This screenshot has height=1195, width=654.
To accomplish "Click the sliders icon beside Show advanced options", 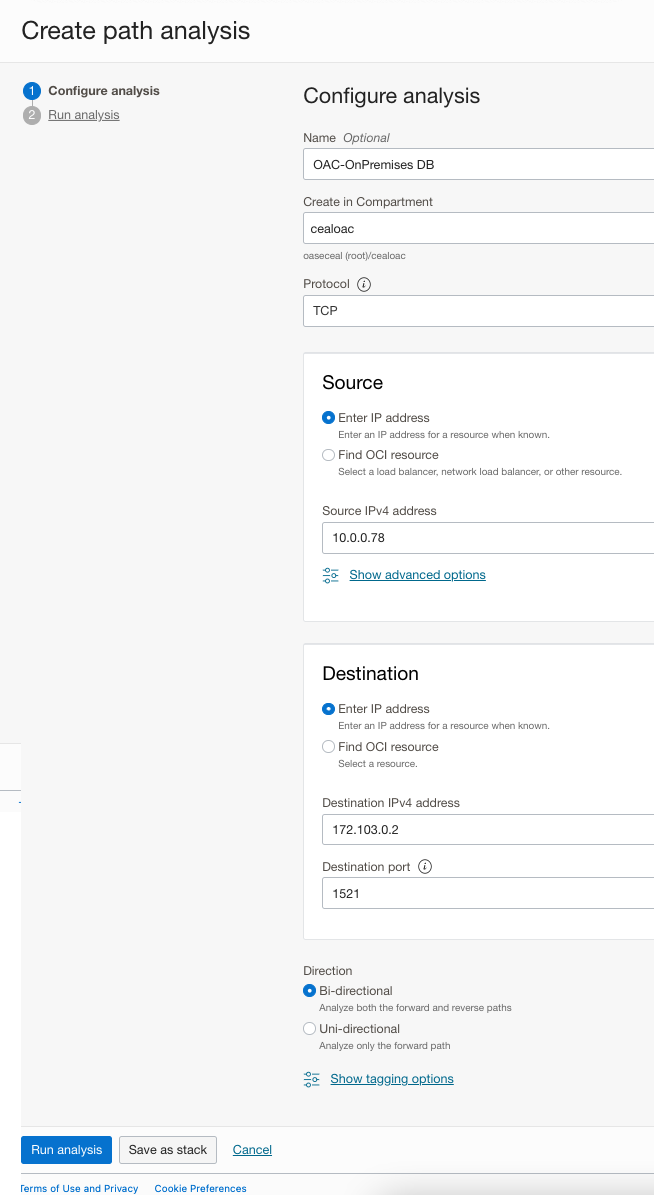I will tap(330, 575).
